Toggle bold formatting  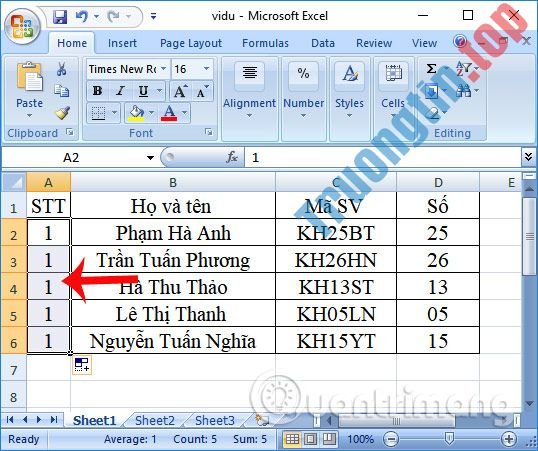(97, 91)
